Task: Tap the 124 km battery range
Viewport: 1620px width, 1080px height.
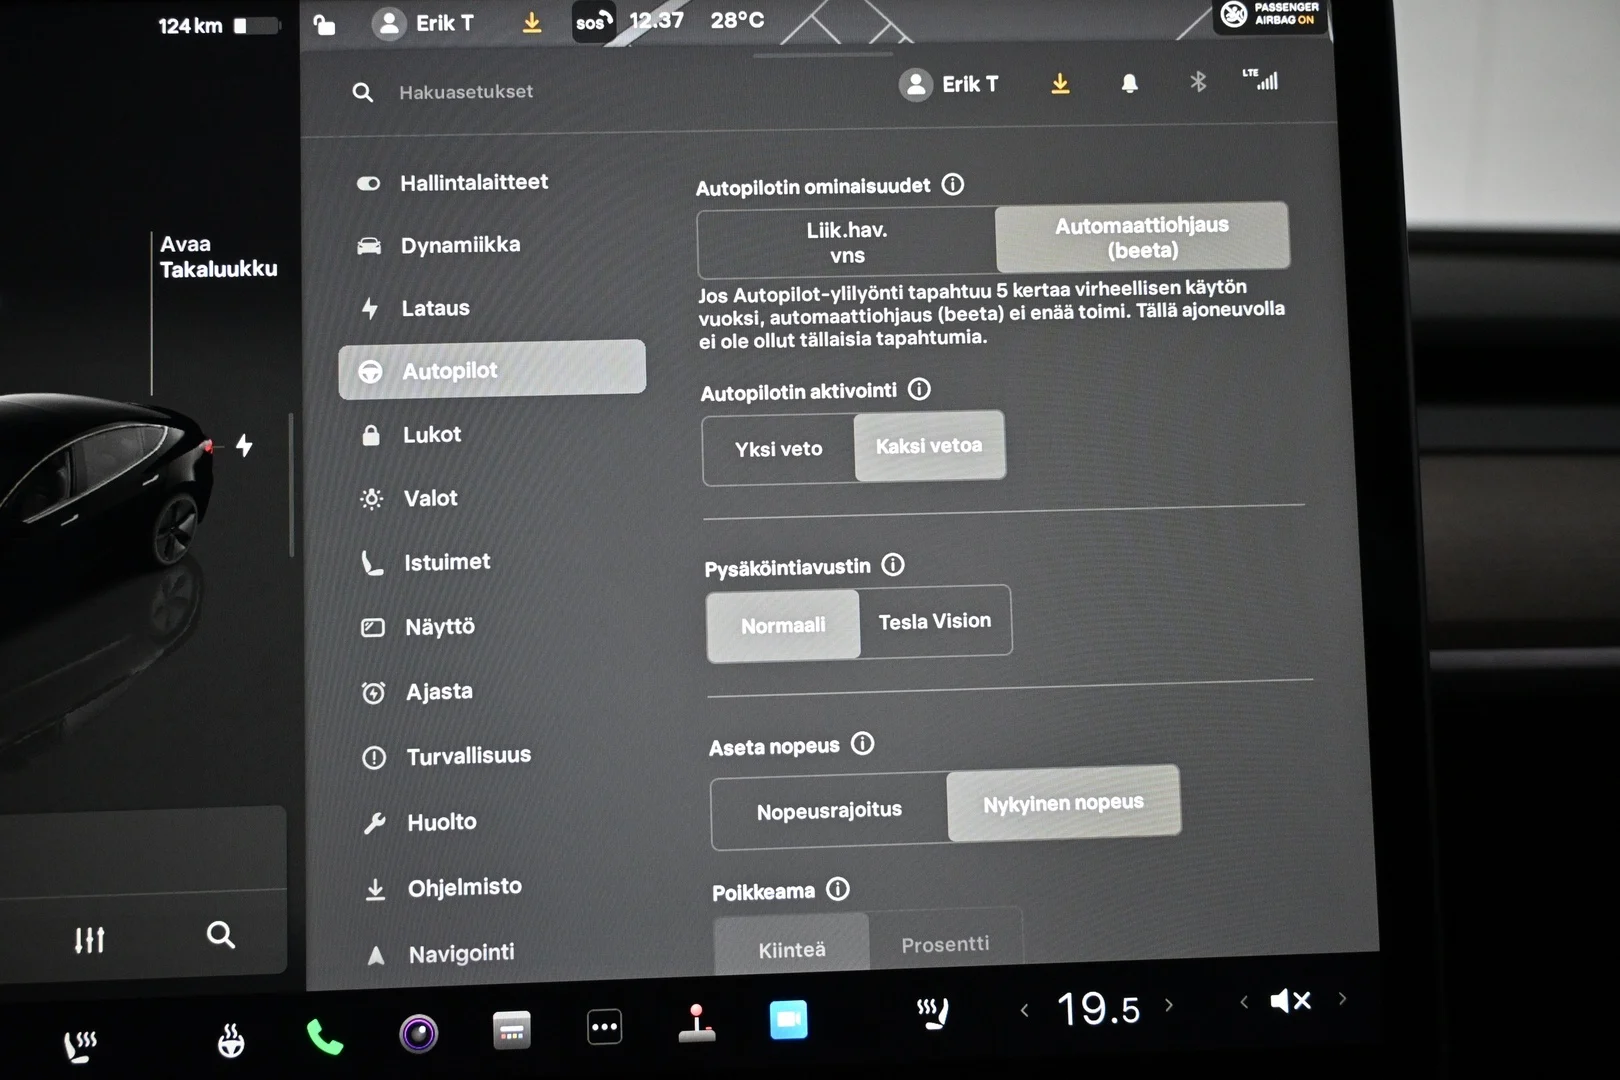Action: click(190, 26)
